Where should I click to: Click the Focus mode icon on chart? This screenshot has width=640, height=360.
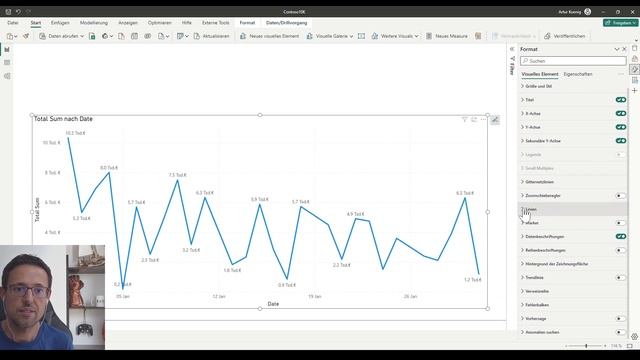[x=474, y=120]
